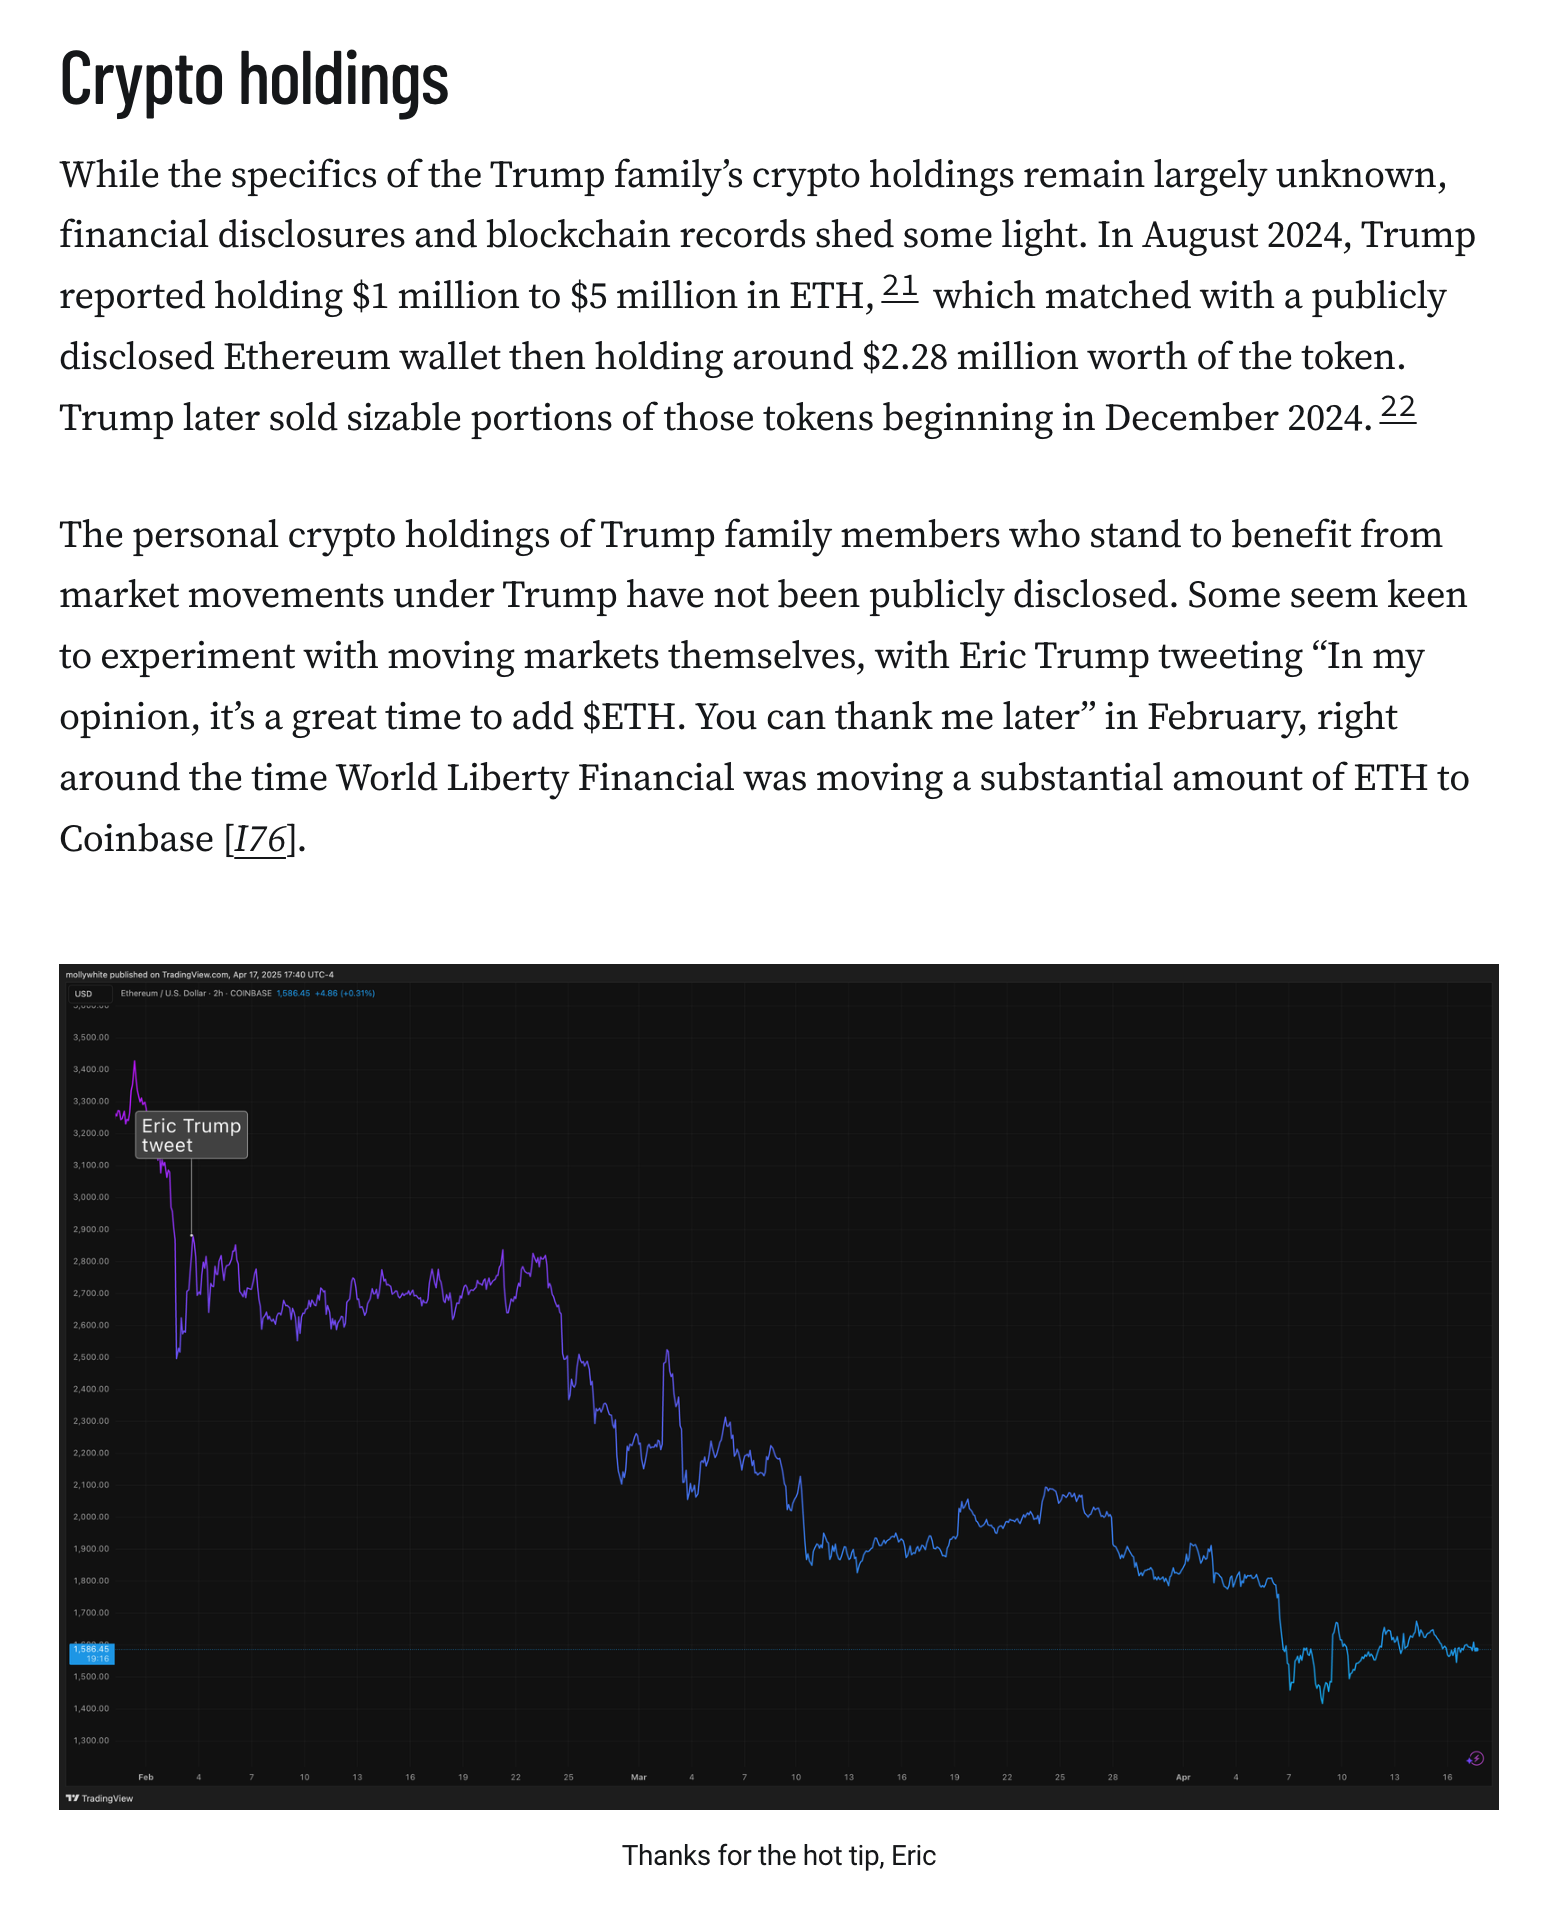This screenshot has height=1910, width=1558.
Task: Click the Eric Trump tweet annotation label
Action: [191, 1135]
